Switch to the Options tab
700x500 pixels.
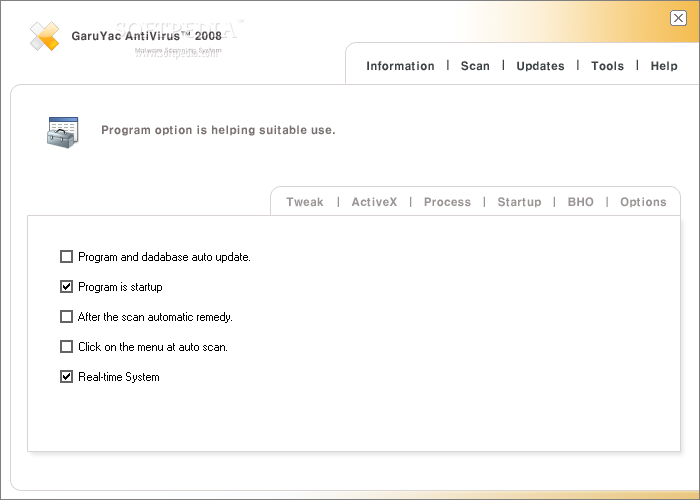[x=643, y=202]
